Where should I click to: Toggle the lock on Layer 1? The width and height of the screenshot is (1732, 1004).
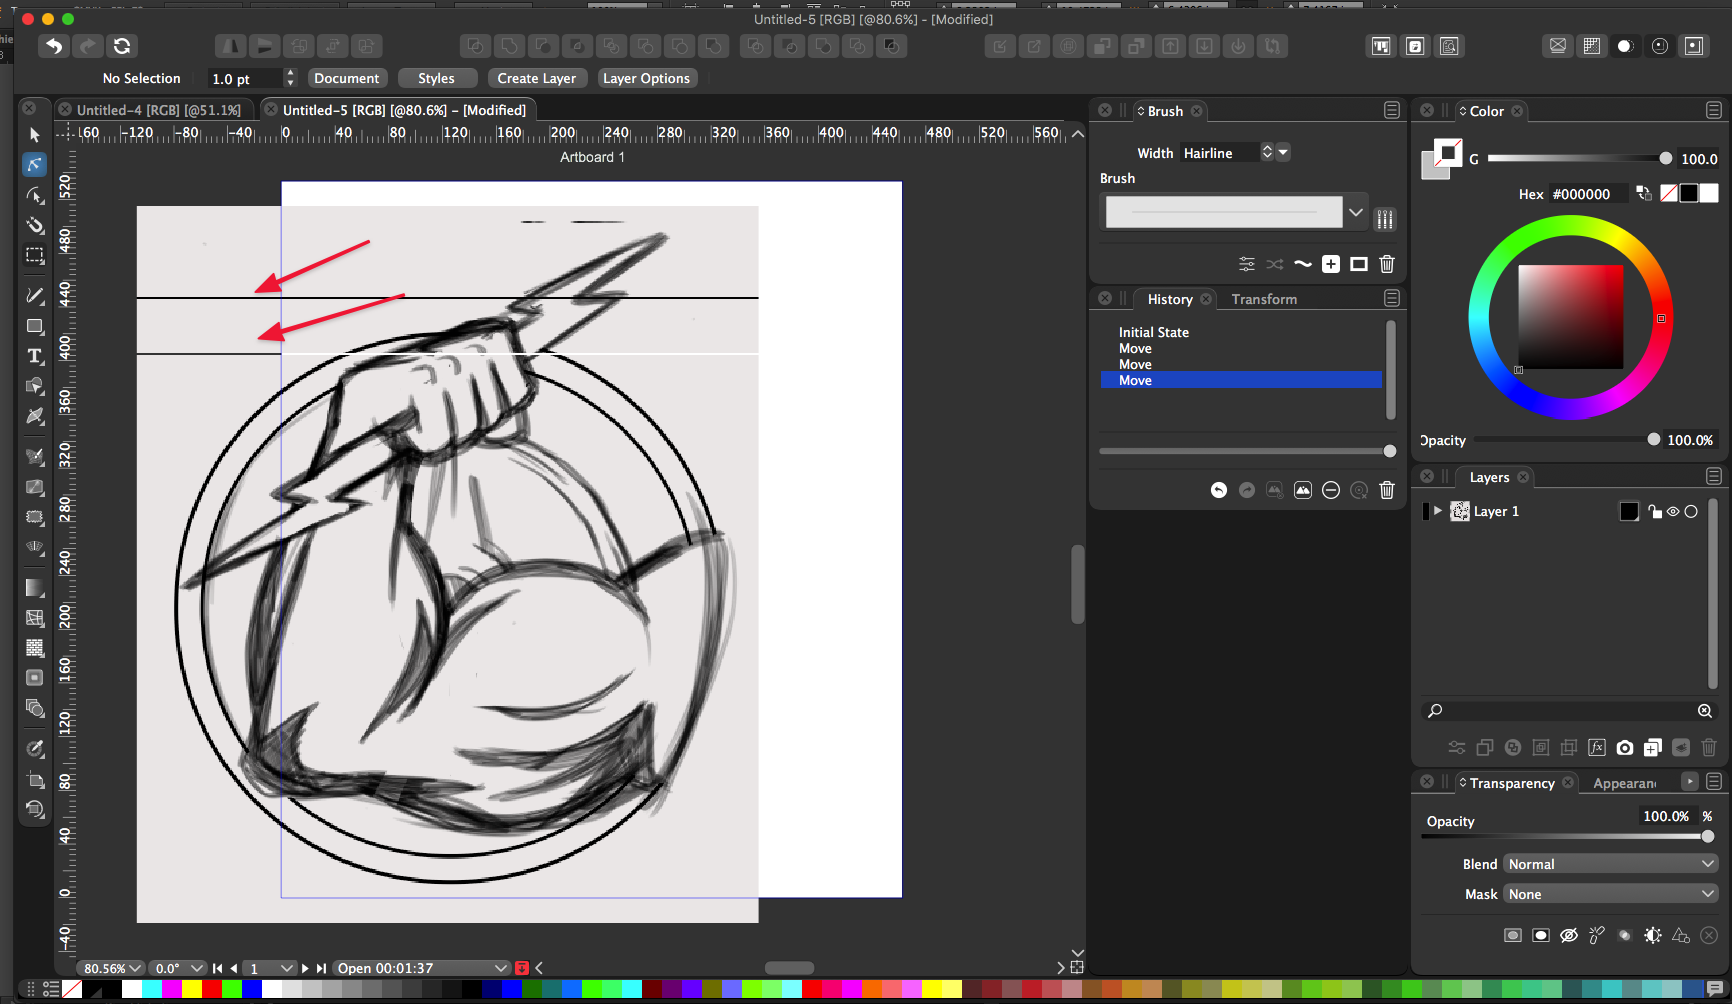pos(1655,512)
